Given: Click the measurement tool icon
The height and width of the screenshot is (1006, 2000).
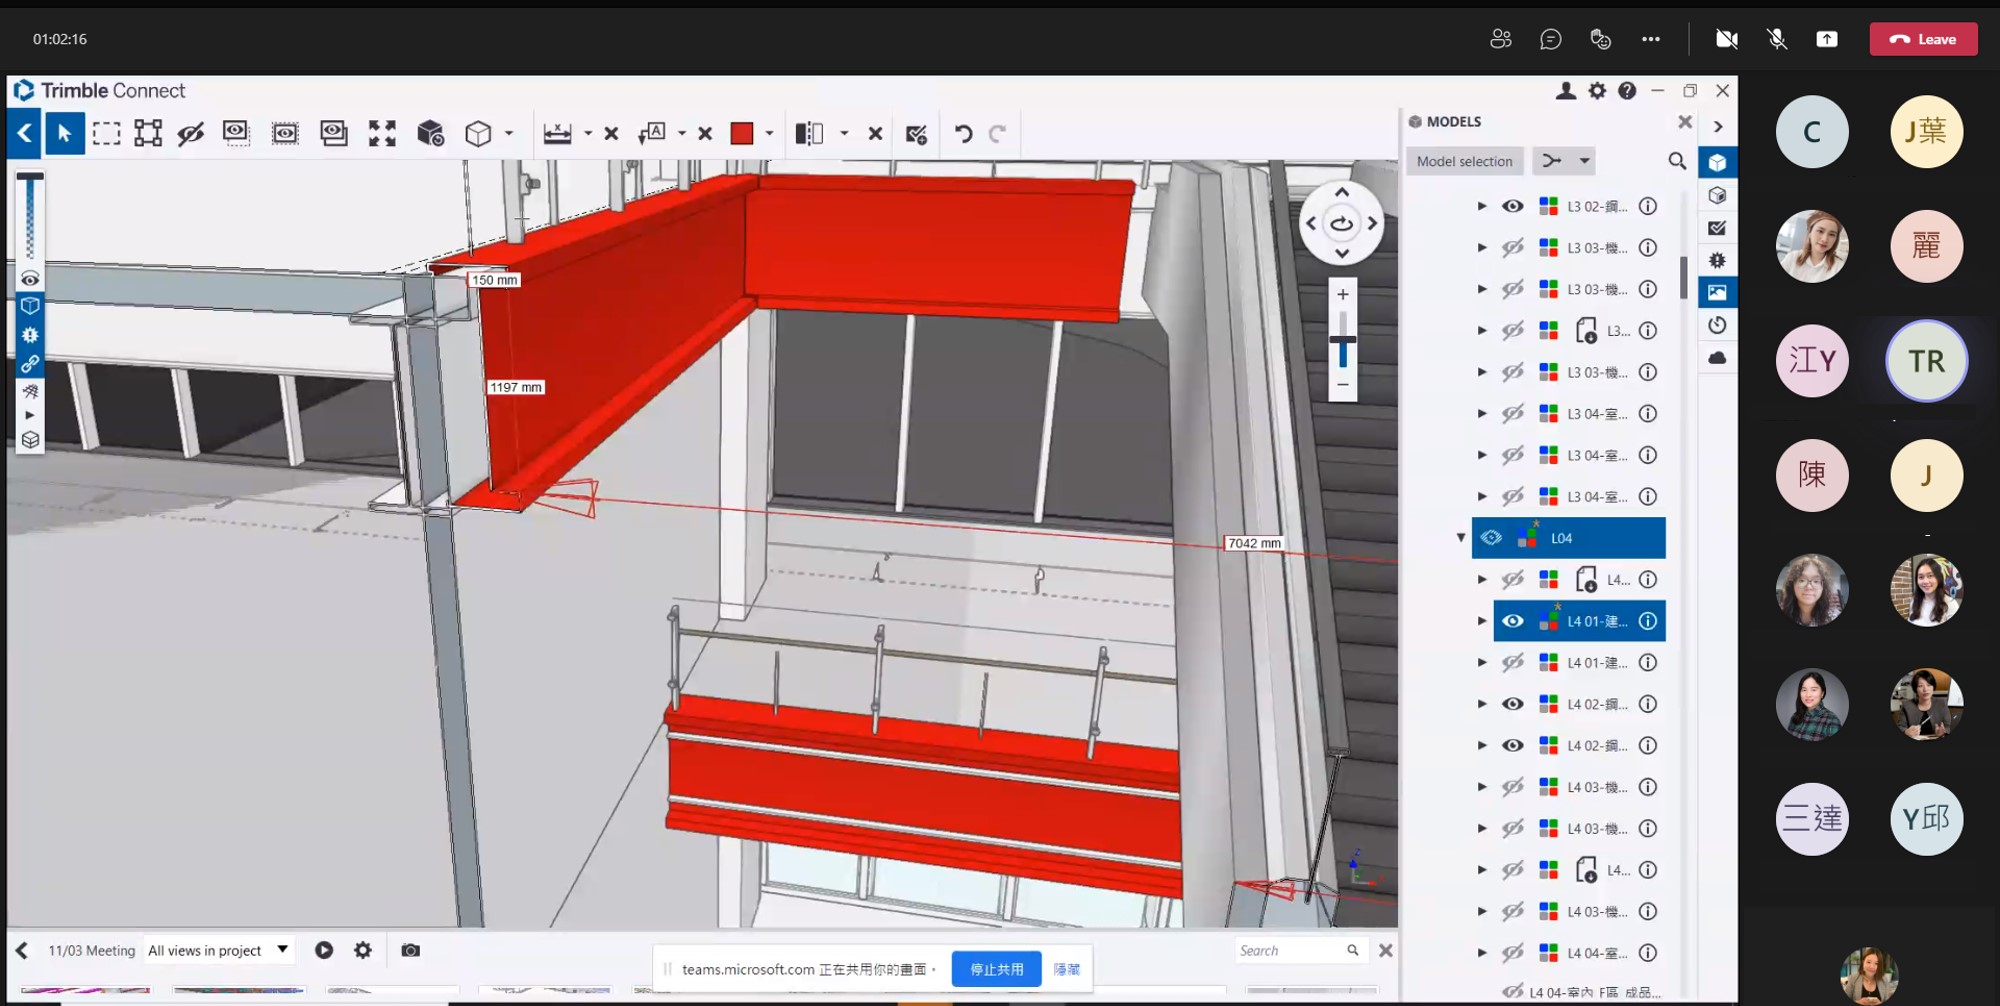Looking at the screenshot, I should pos(557,133).
